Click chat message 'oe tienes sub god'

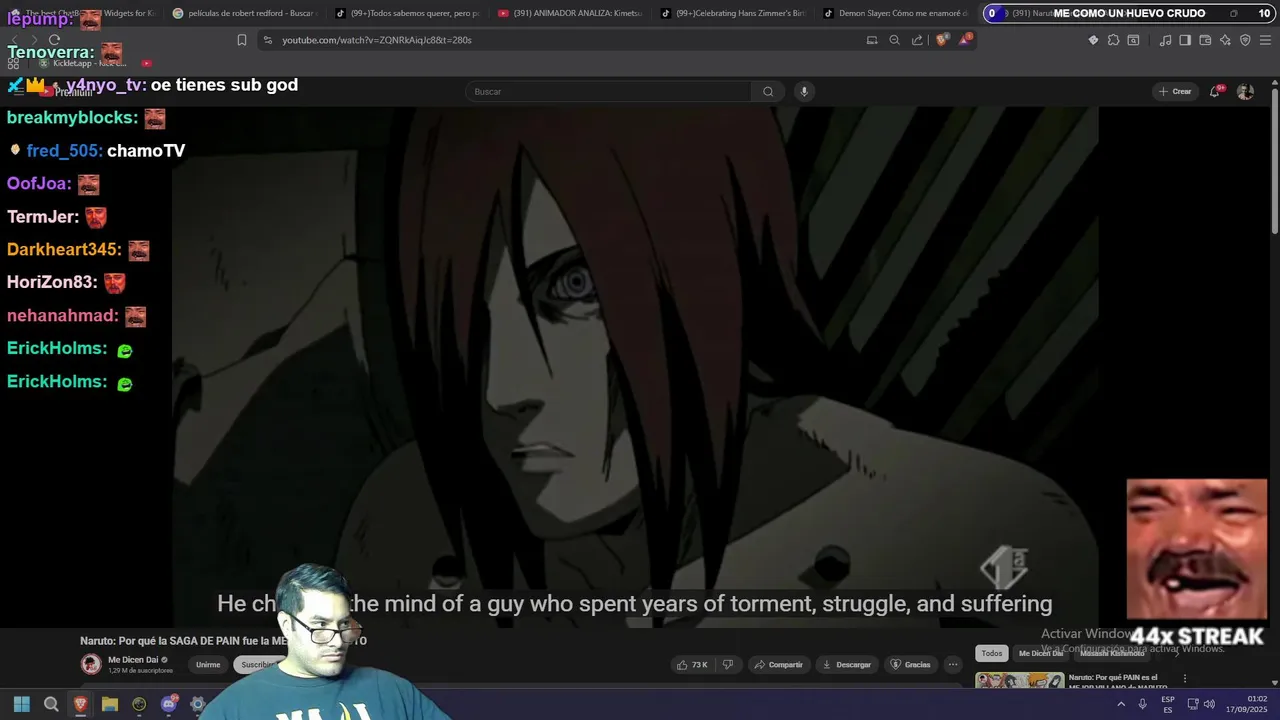[x=224, y=85]
